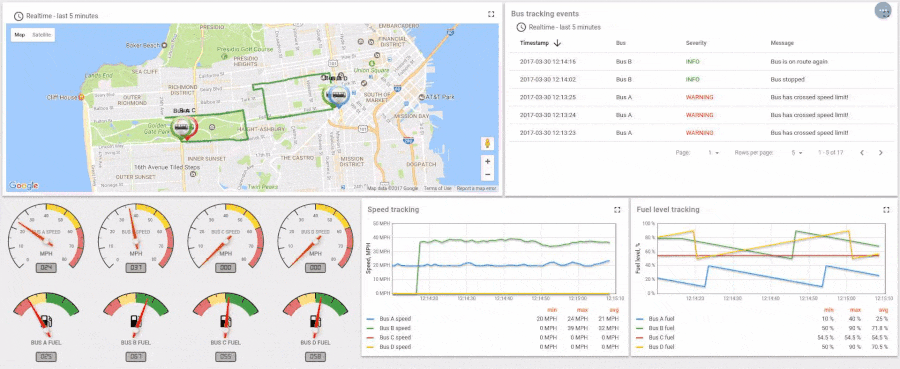
Task: Open the Rows per page dropdown
Action: (797, 153)
